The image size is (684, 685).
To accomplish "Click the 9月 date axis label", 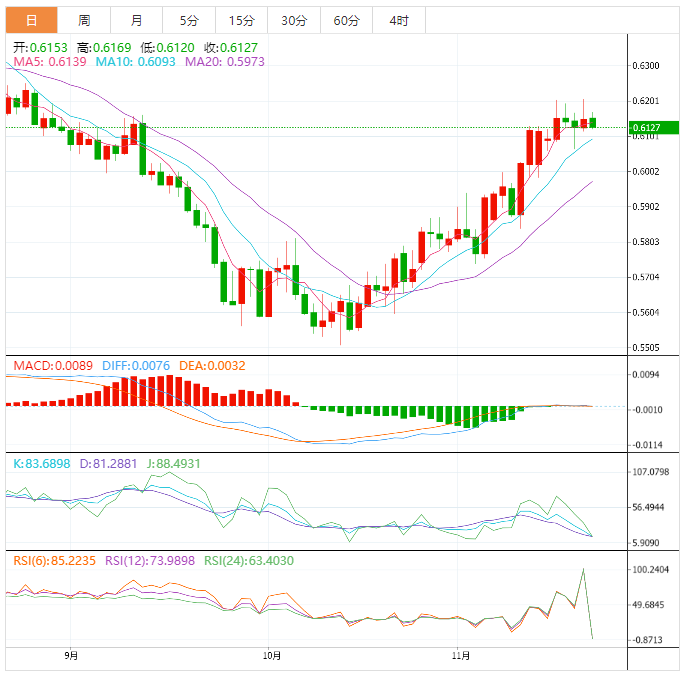I will [71, 656].
